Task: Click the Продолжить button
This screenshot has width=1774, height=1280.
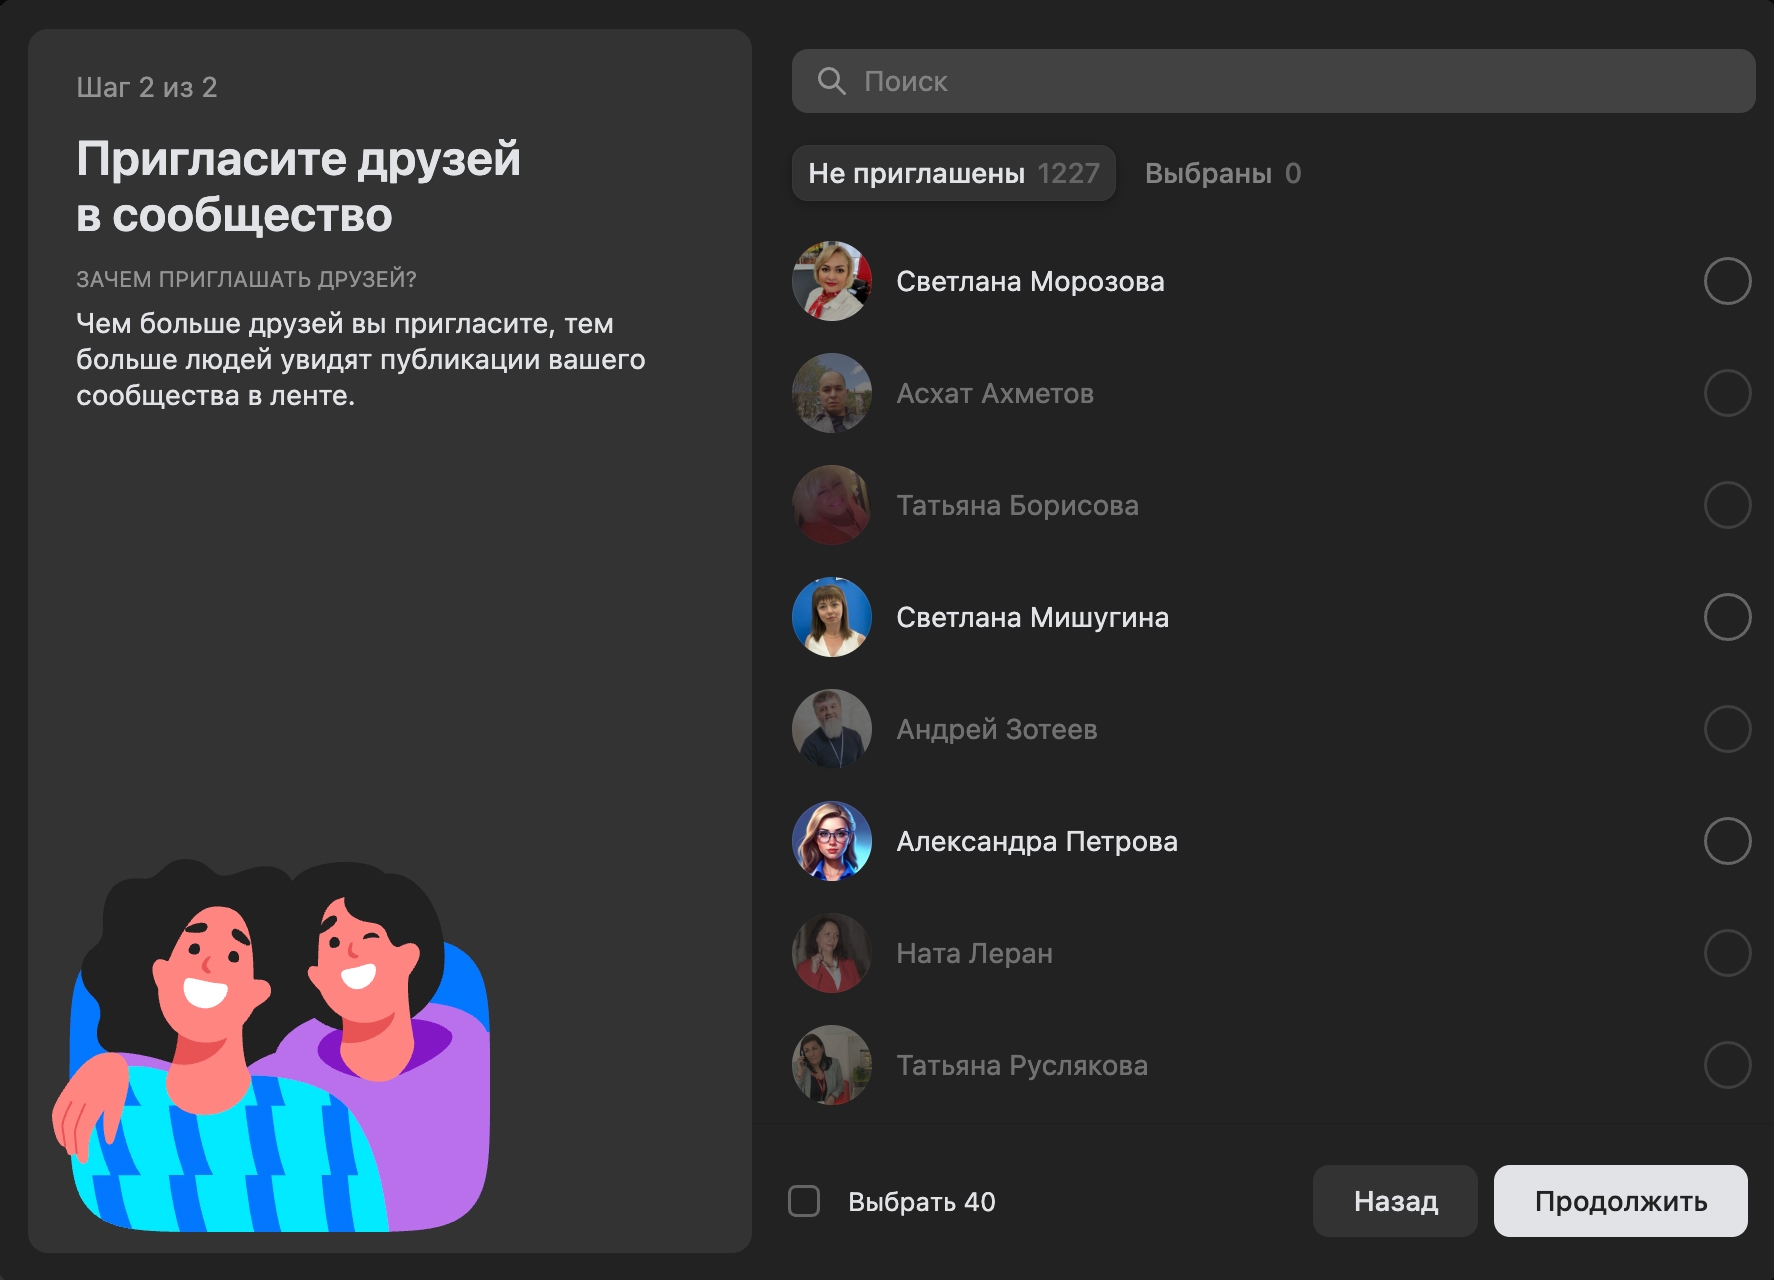Action: (1620, 1201)
